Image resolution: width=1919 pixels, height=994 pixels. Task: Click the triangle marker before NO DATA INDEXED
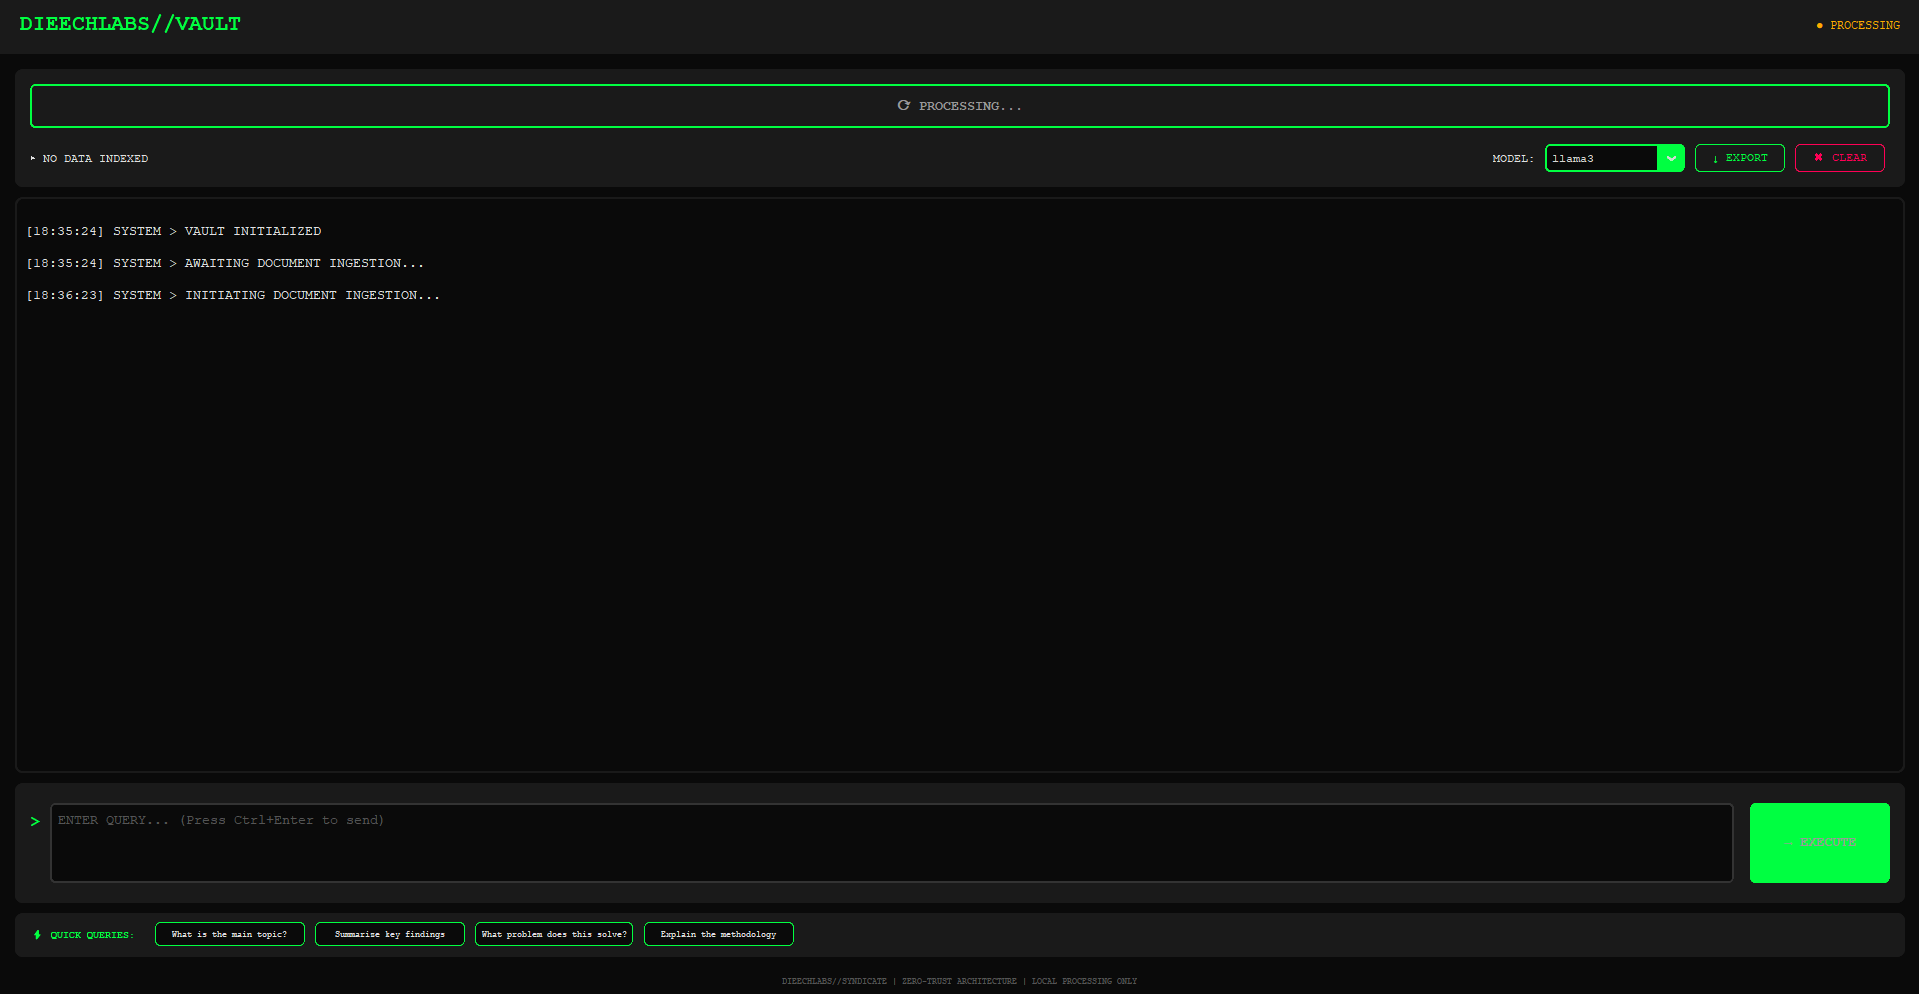[x=33, y=157]
